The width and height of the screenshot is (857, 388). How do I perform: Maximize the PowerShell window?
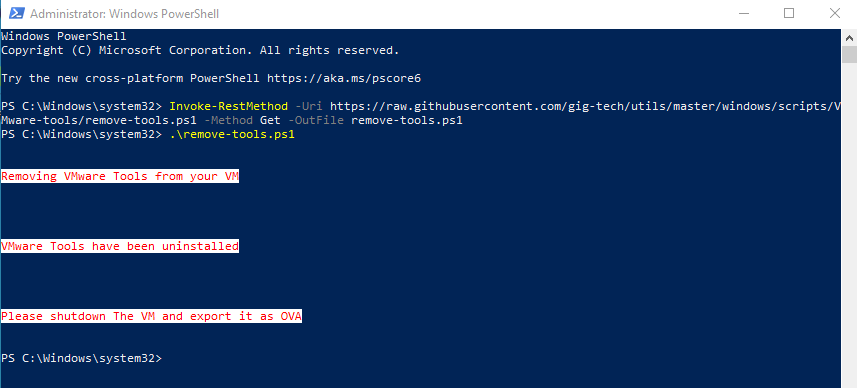pos(789,14)
